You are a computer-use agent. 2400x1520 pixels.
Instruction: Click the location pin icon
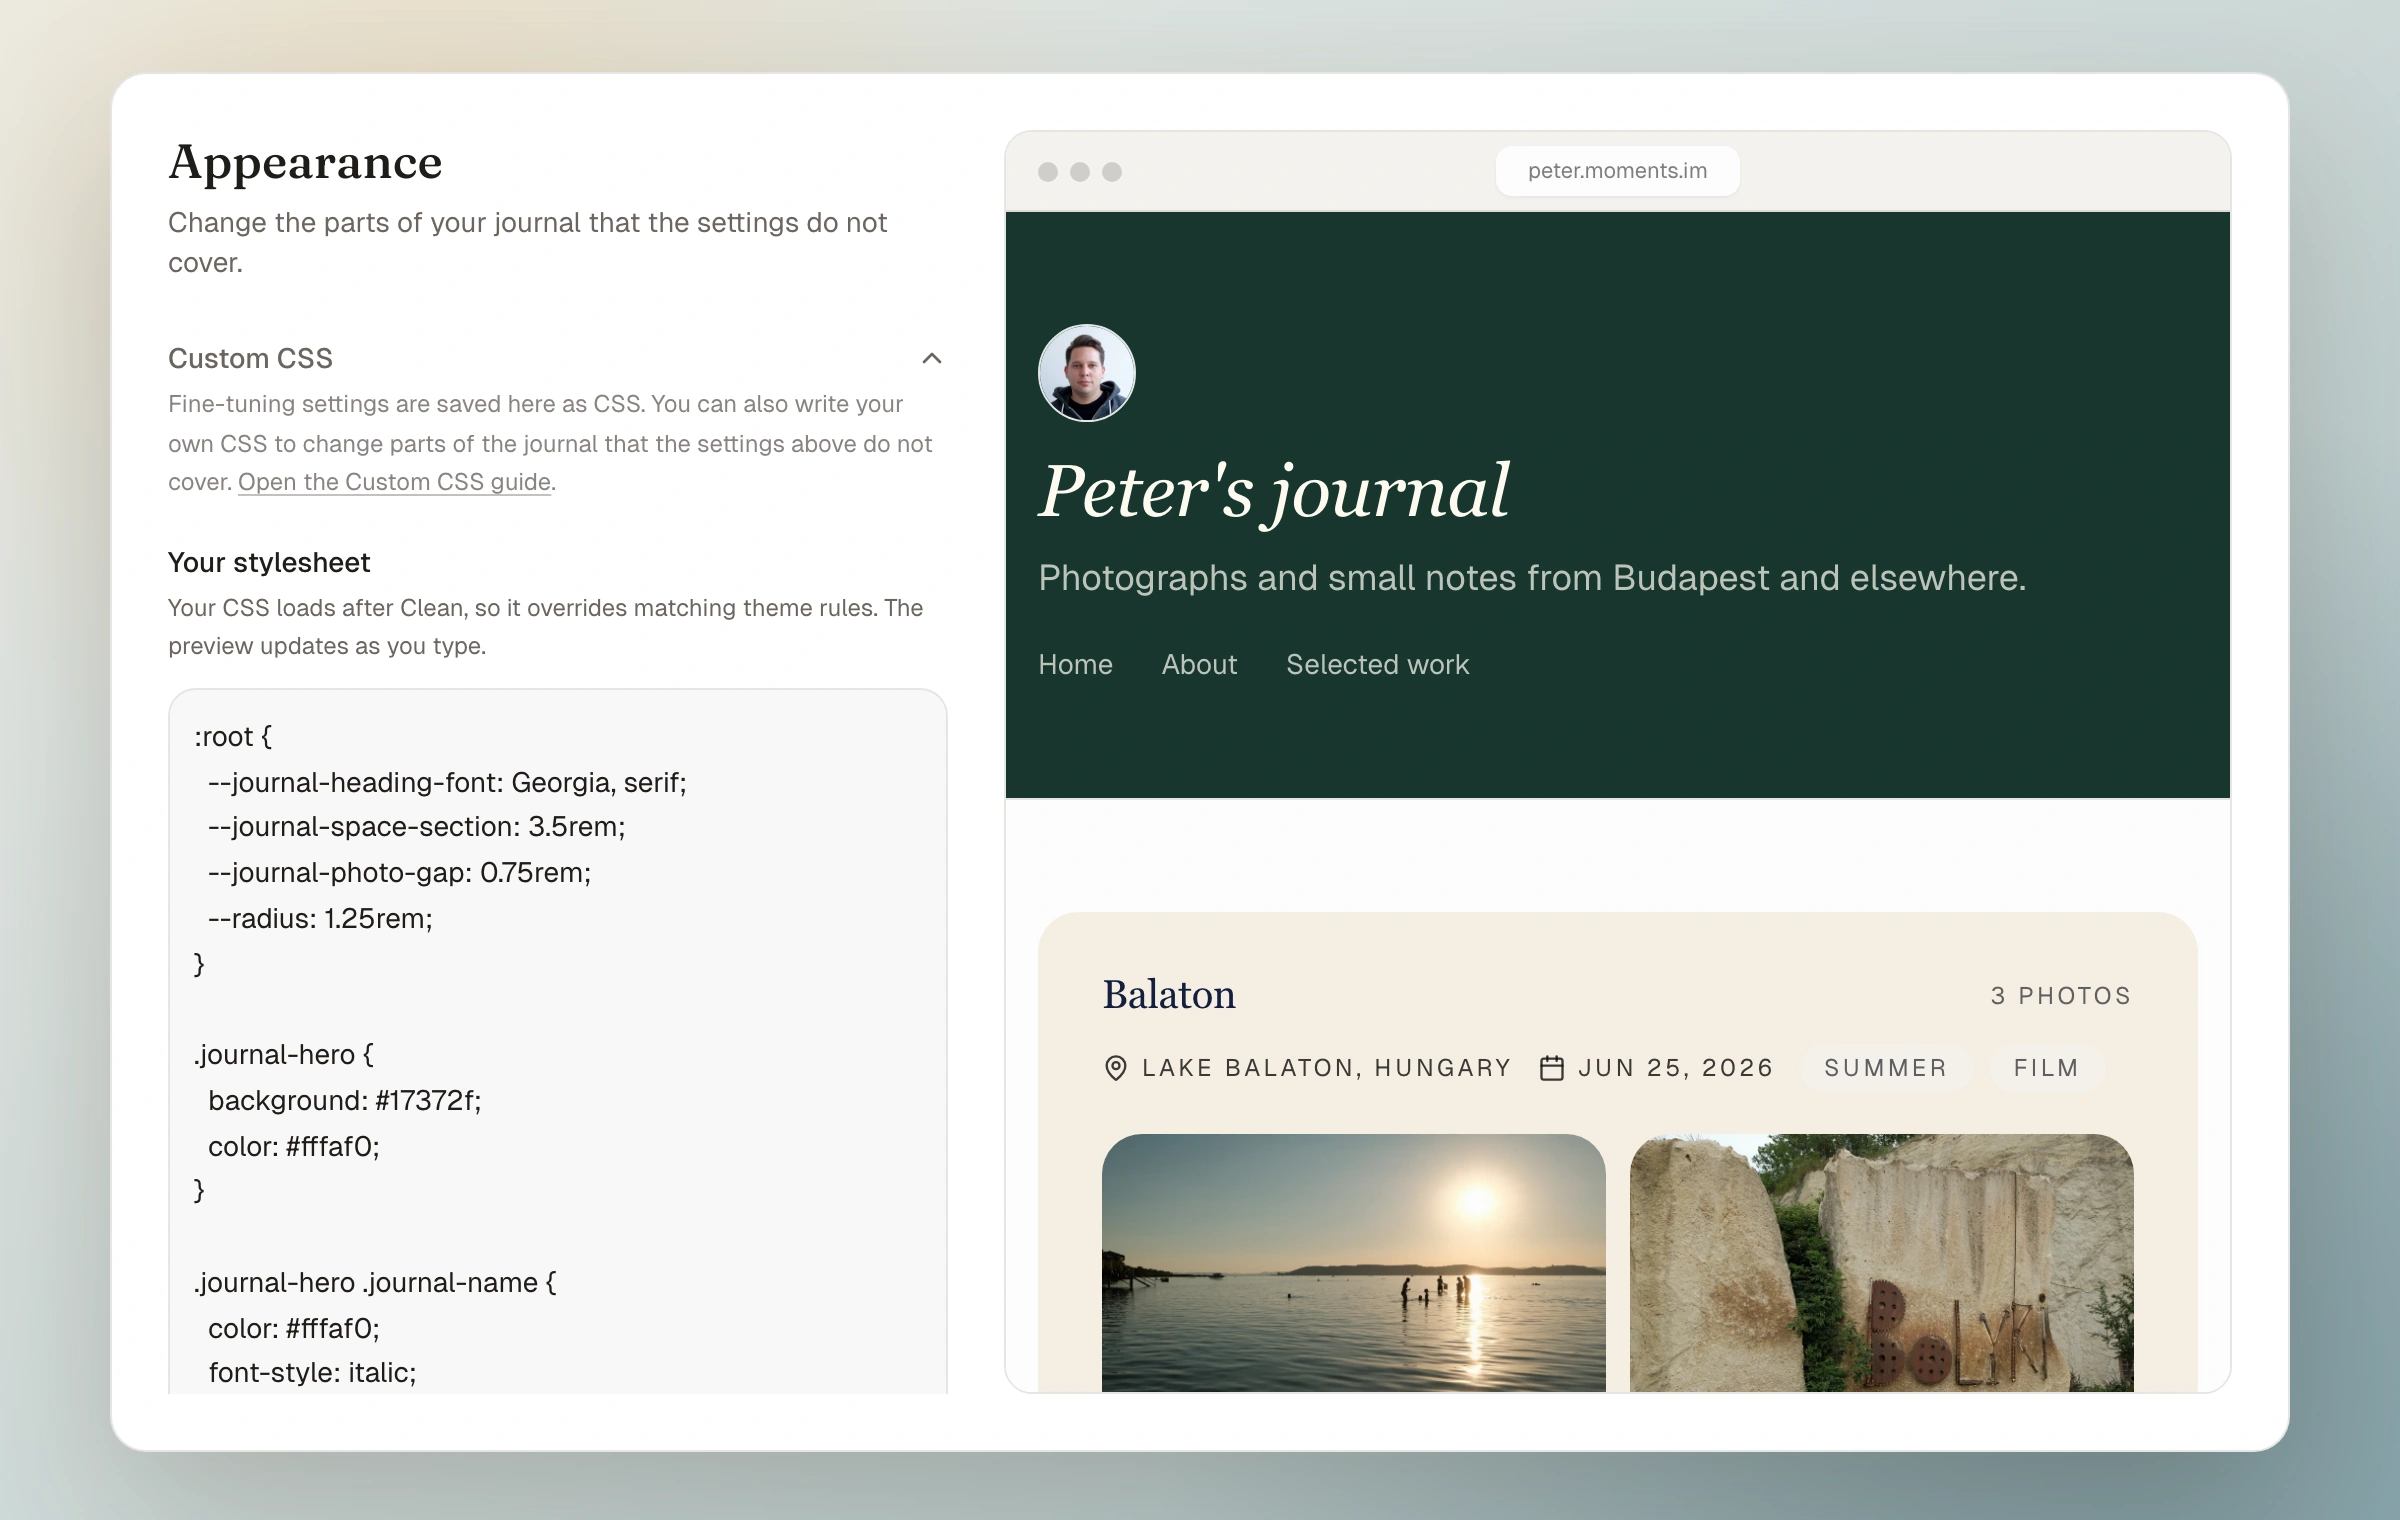1115,1068
